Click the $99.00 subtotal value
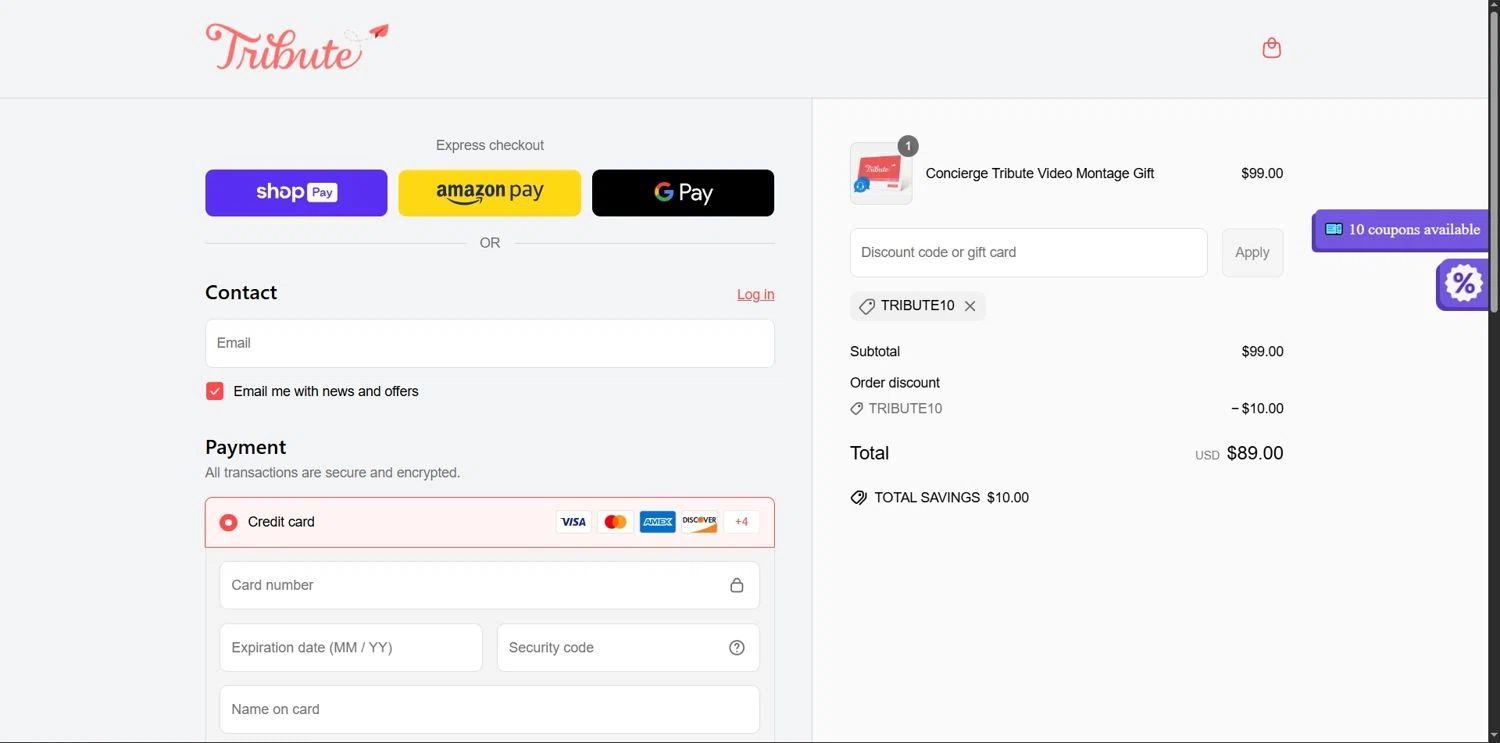This screenshot has width=1500, height=743. [x=1262, y=352]
